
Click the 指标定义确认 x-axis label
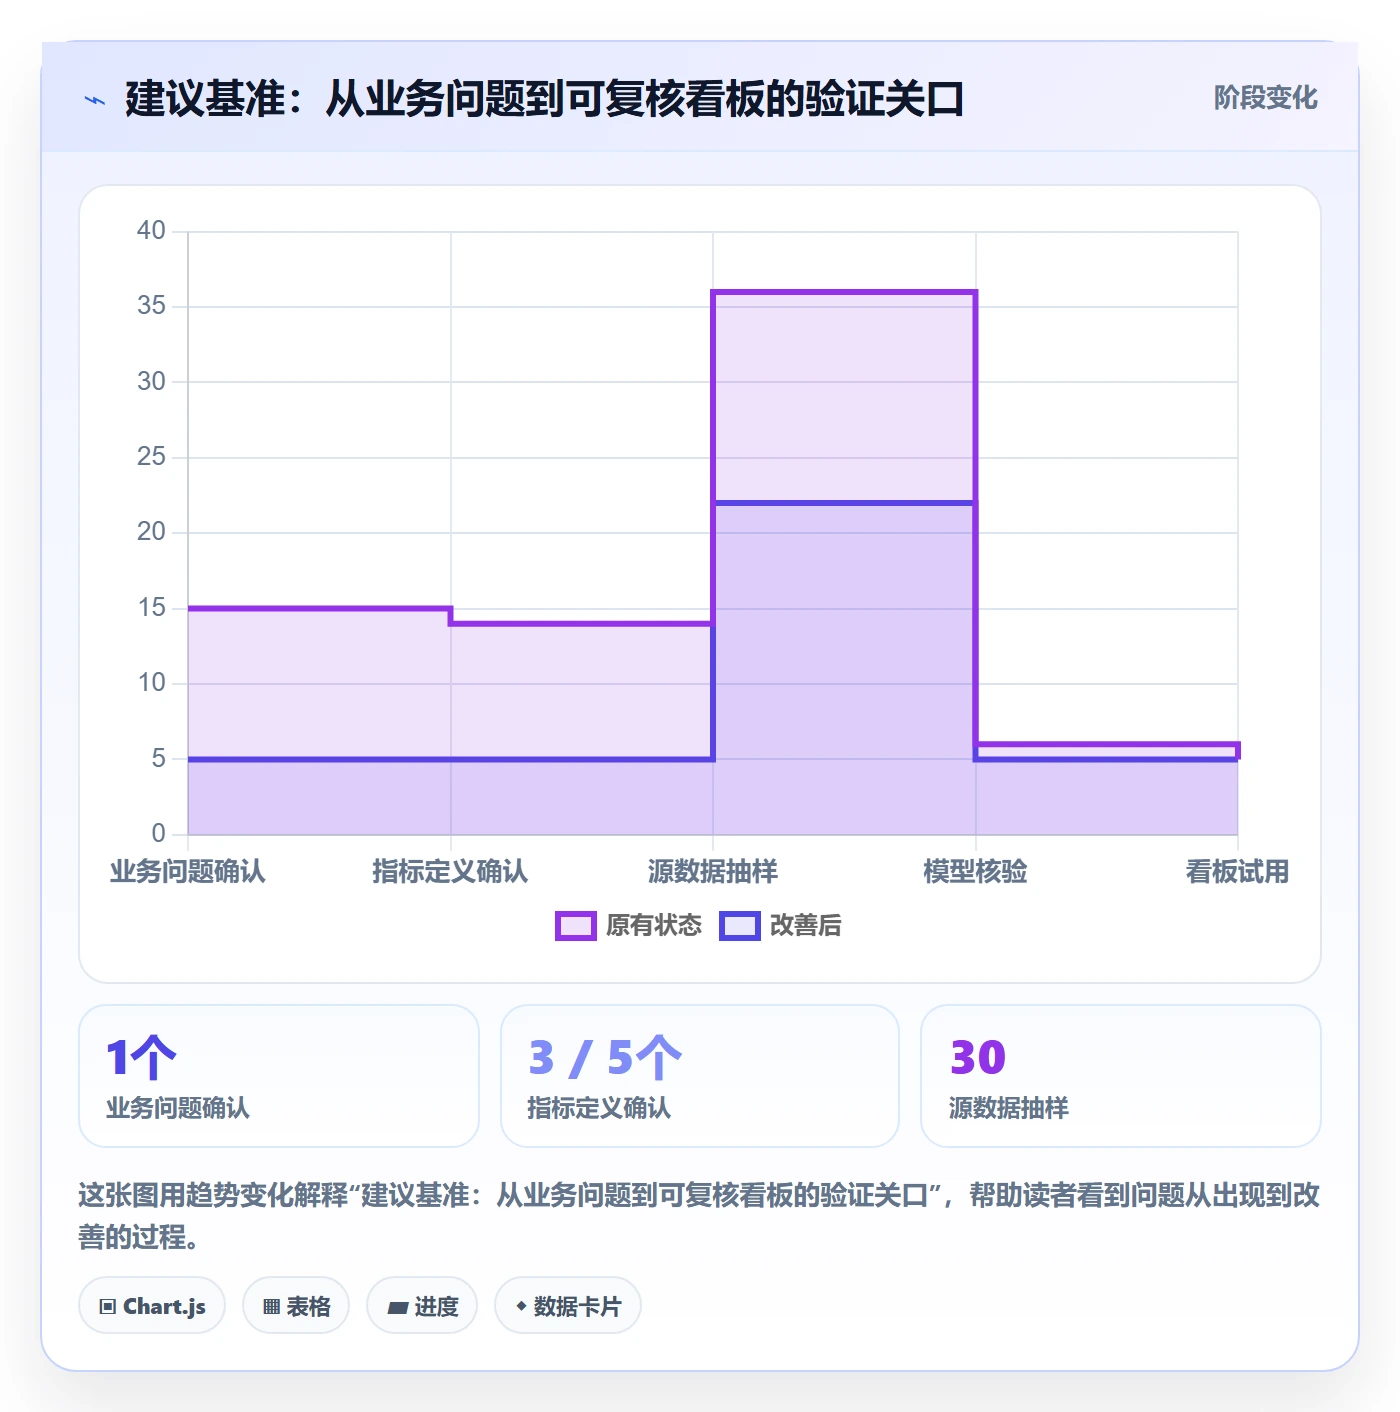(450, 871)
